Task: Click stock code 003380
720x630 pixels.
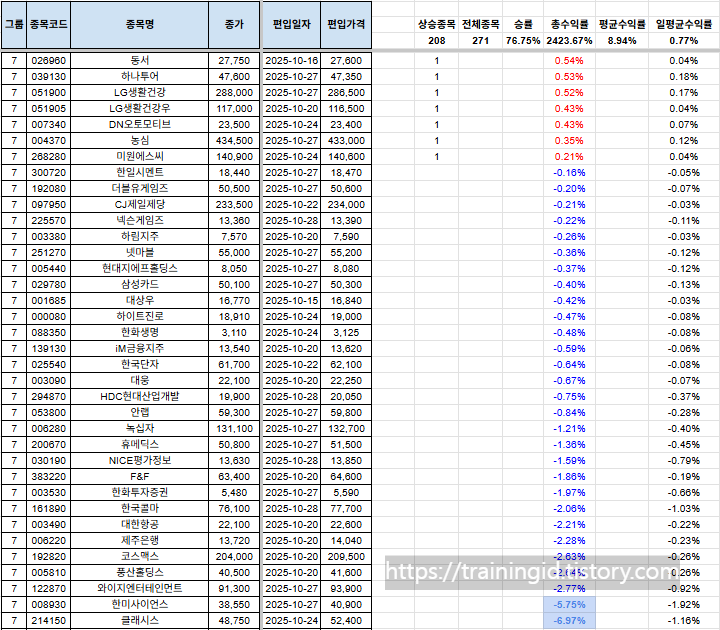Action: pos(49,237)
